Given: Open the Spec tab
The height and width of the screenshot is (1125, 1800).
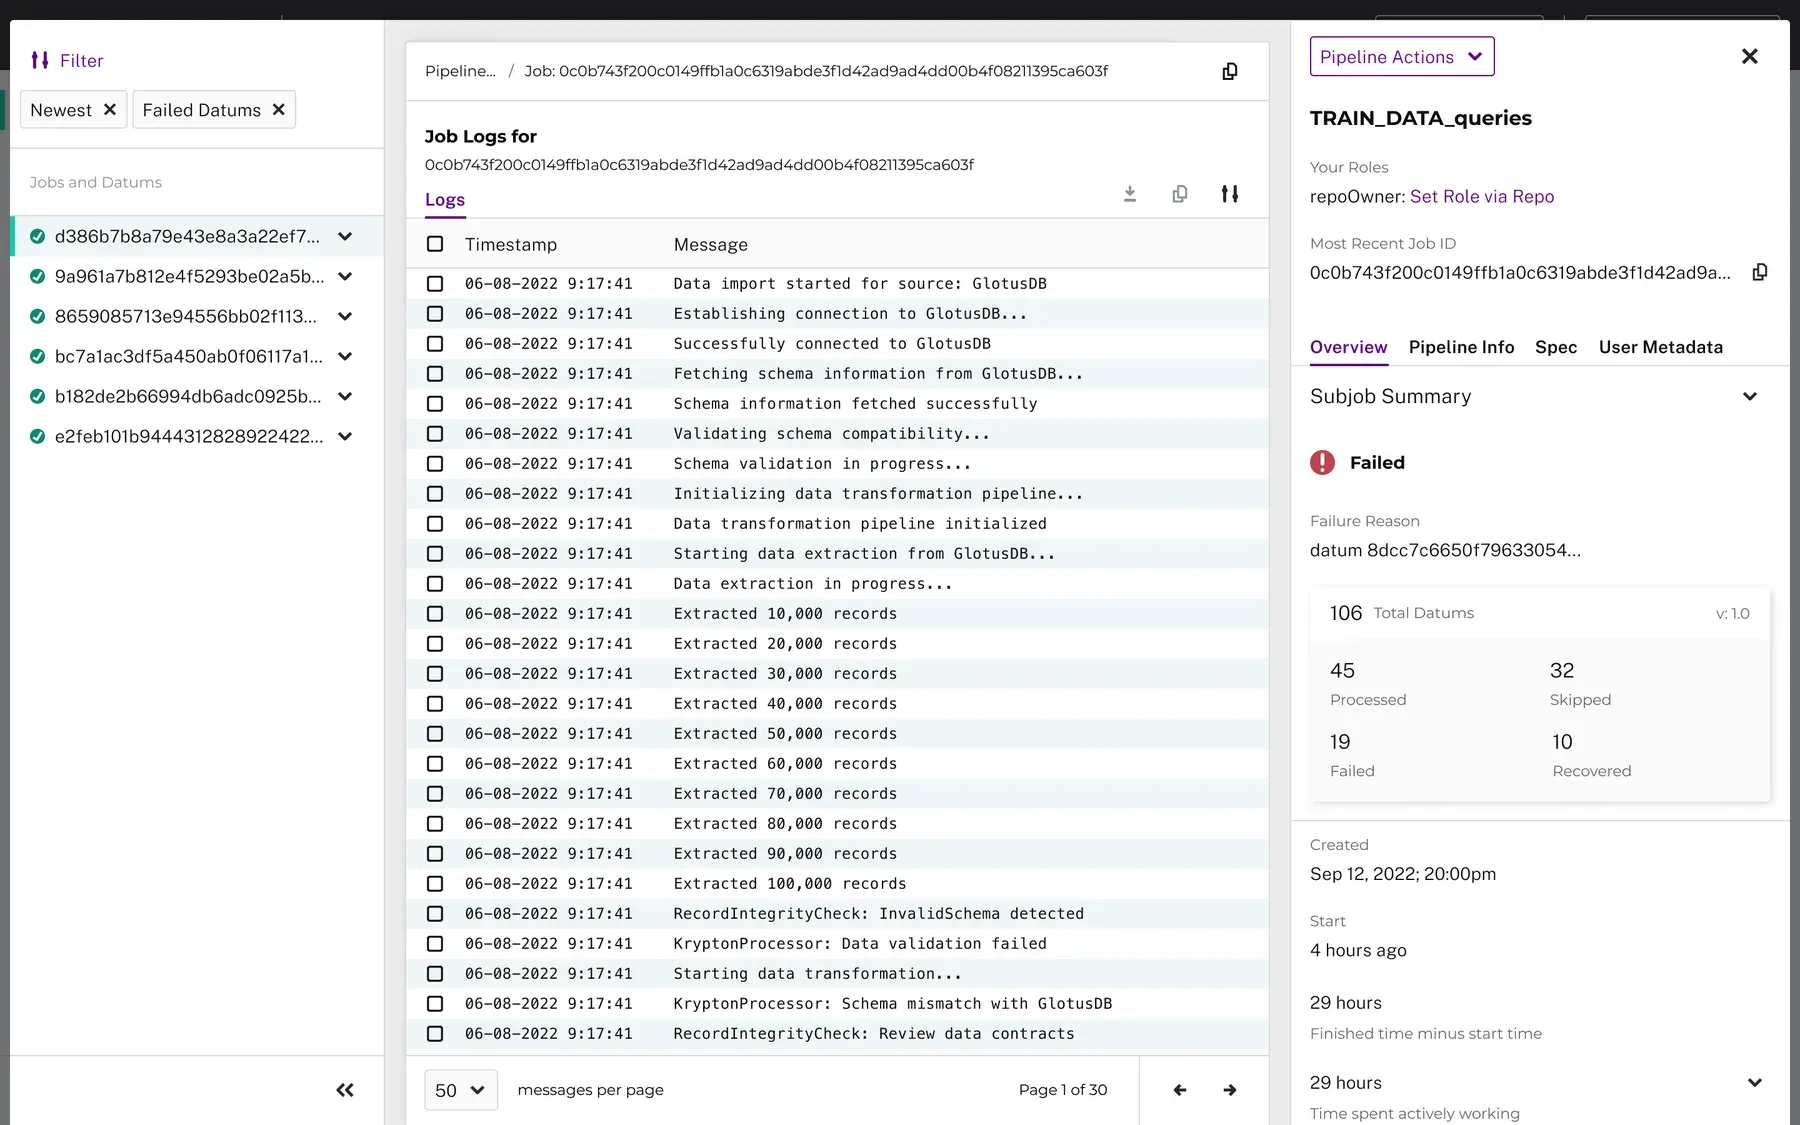Looking at the screenshot, I should tap(1556, 347).
